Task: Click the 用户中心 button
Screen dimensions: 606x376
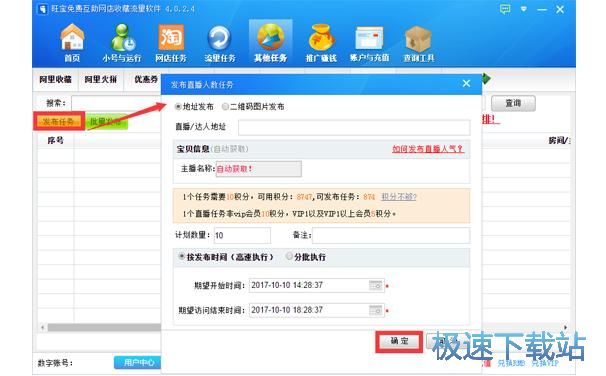Action: pyautogui.click(x=138, y=362)
